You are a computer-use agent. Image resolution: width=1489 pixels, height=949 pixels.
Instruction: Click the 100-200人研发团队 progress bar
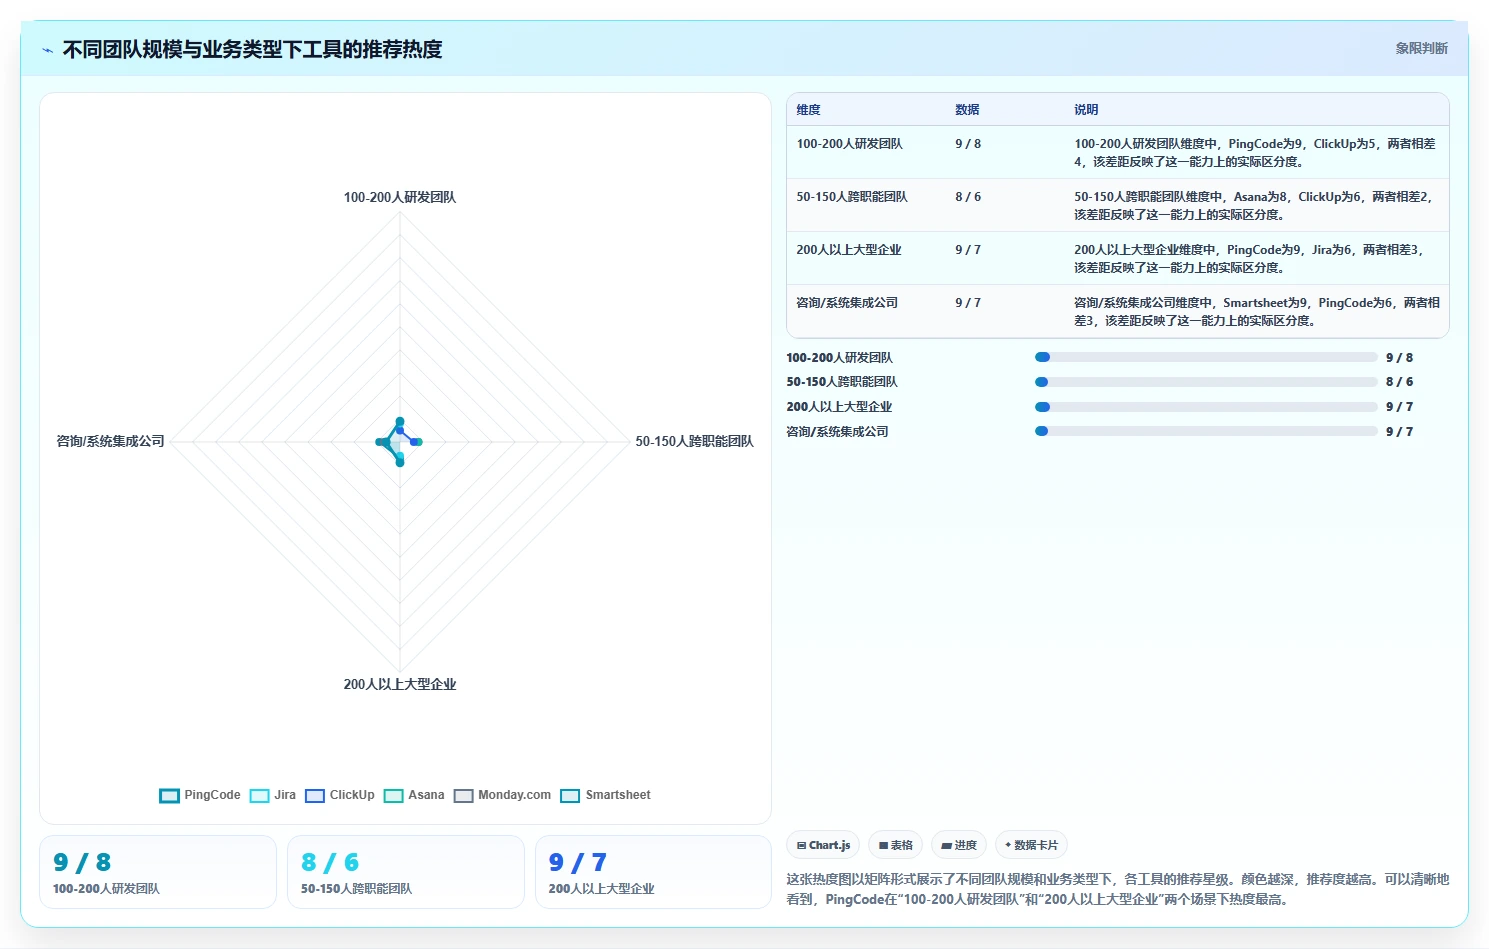[1206, 357]
